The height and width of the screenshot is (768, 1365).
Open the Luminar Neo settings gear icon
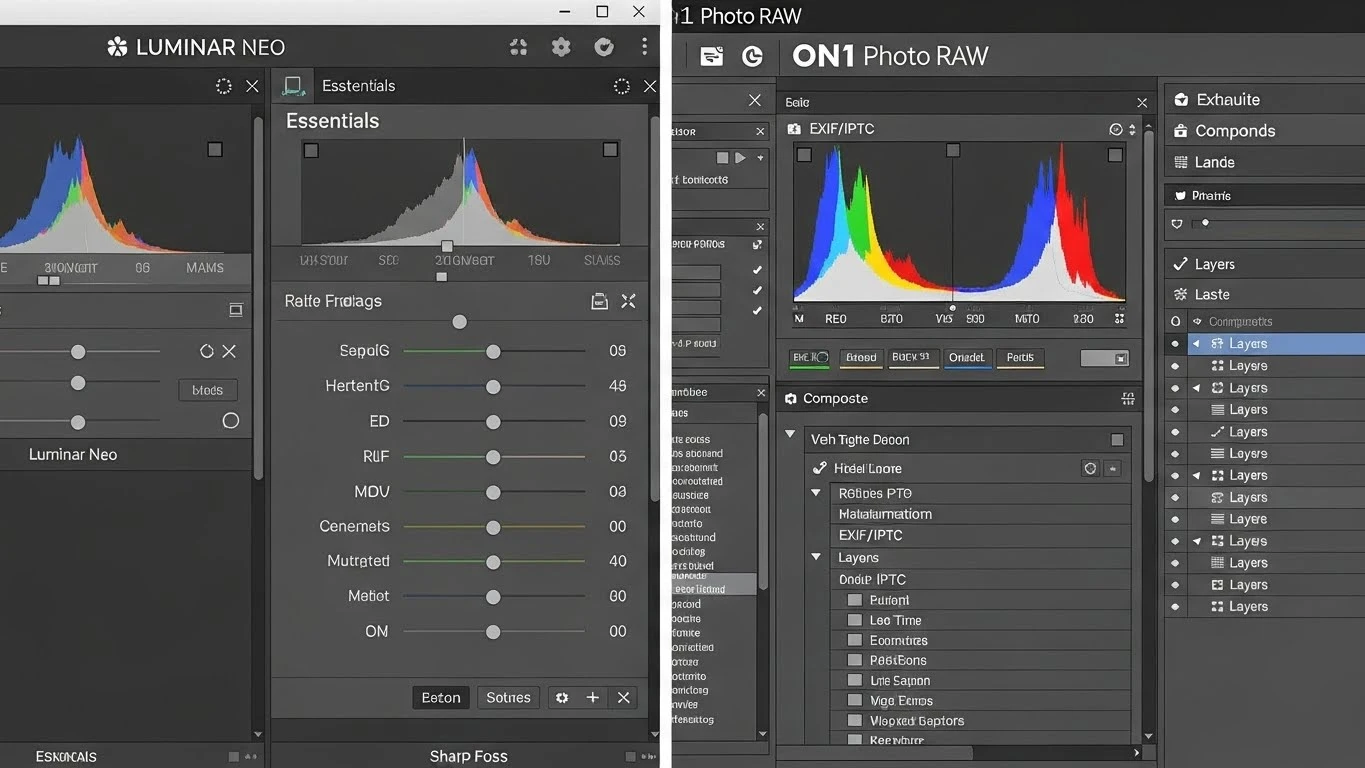560,46
